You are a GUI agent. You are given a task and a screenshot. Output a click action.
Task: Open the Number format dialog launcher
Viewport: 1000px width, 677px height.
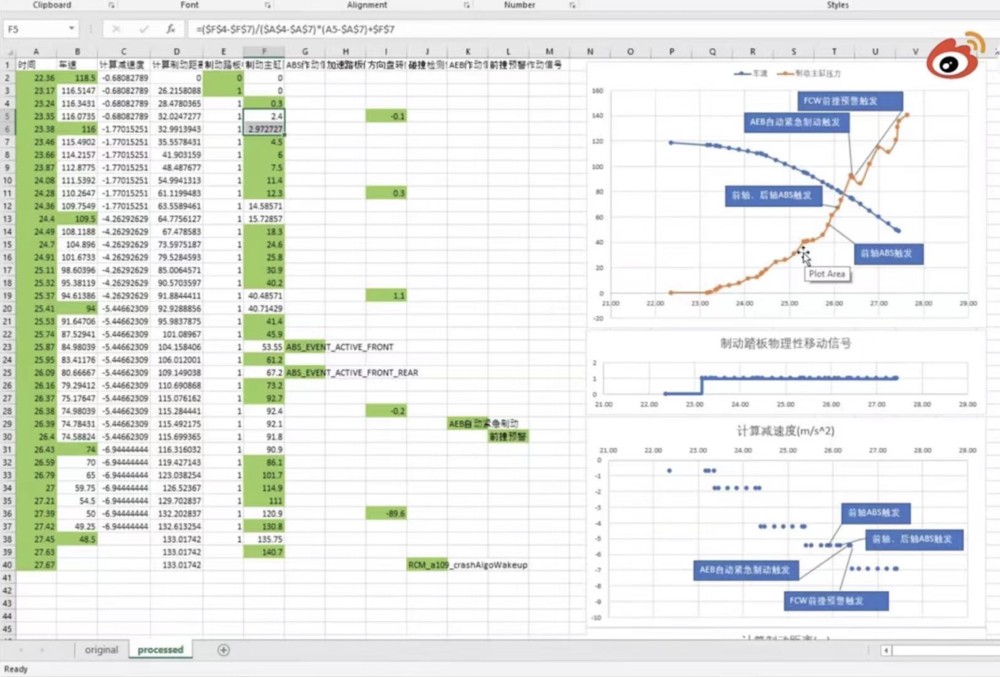pyautogui.click(x=572, y=5)
